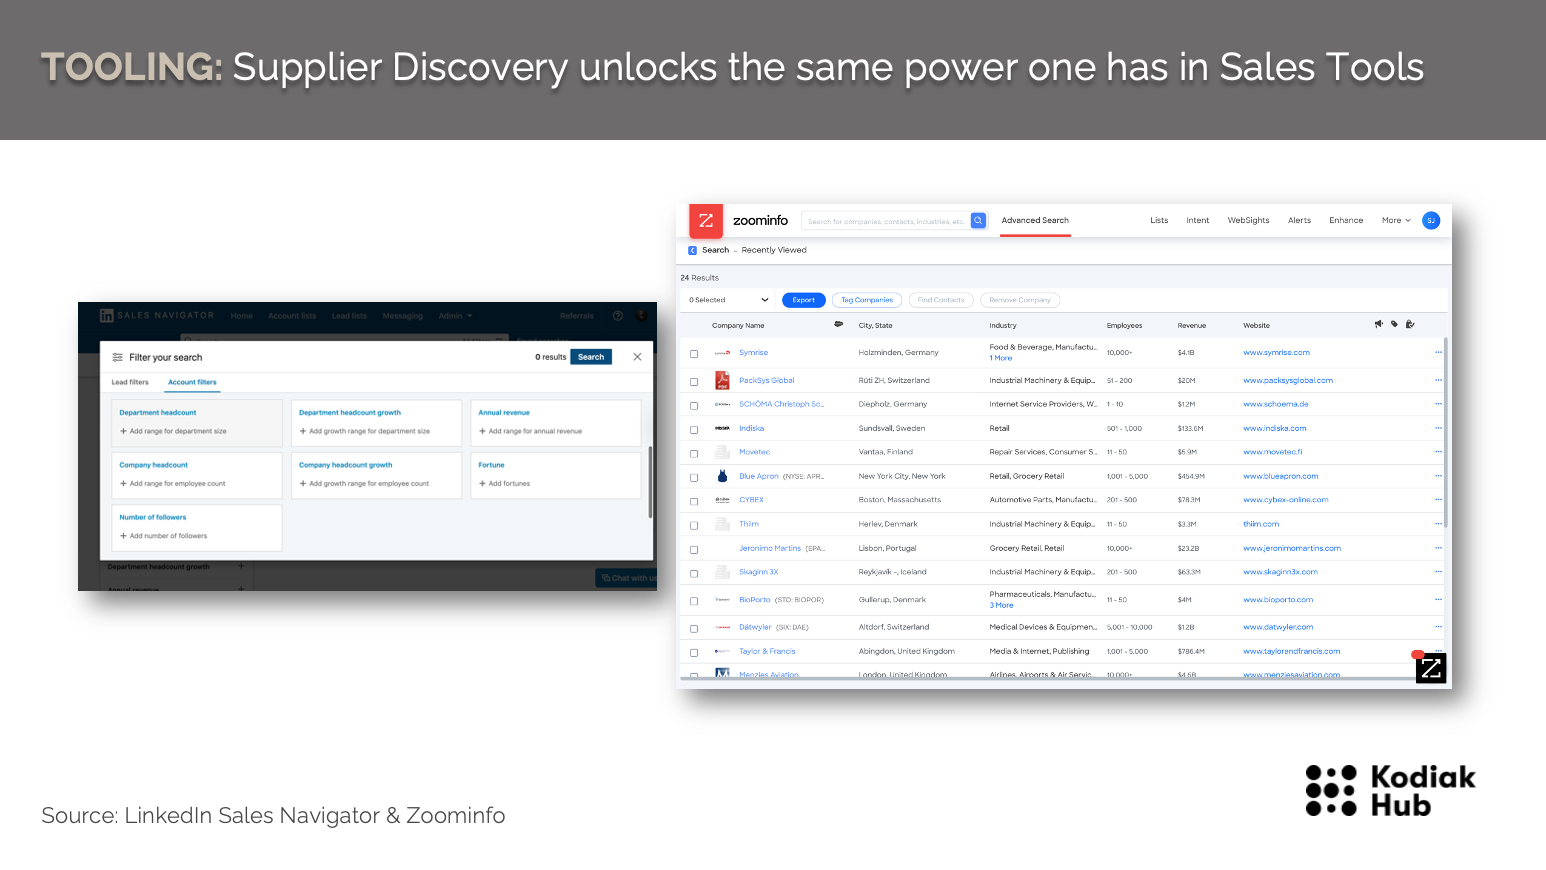Click the profile avatar in Sales Navigator
Image resolution: width=1546 pixels, height=870 pixels.
pyautogui.click(x=641, y=315)
